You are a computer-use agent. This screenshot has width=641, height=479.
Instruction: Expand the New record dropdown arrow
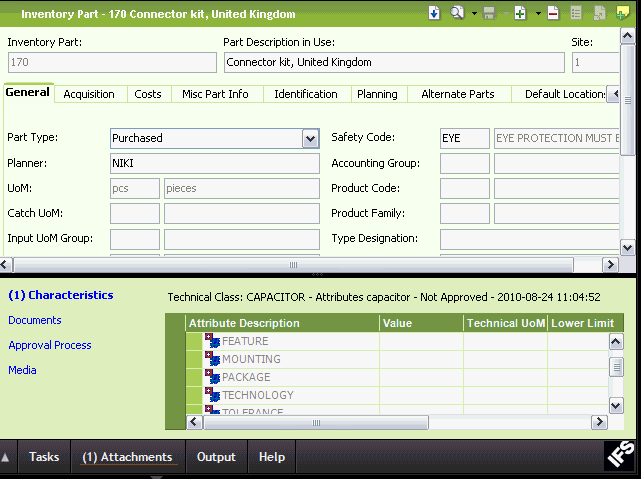(x=538, y=13)
